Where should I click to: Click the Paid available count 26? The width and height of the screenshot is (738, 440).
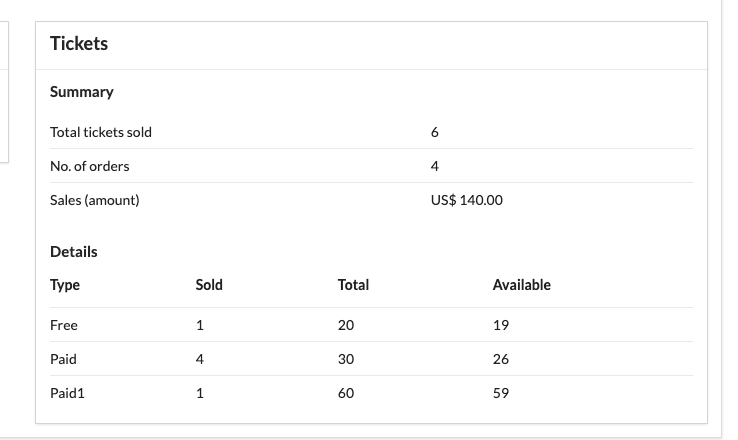pos(501,359)
